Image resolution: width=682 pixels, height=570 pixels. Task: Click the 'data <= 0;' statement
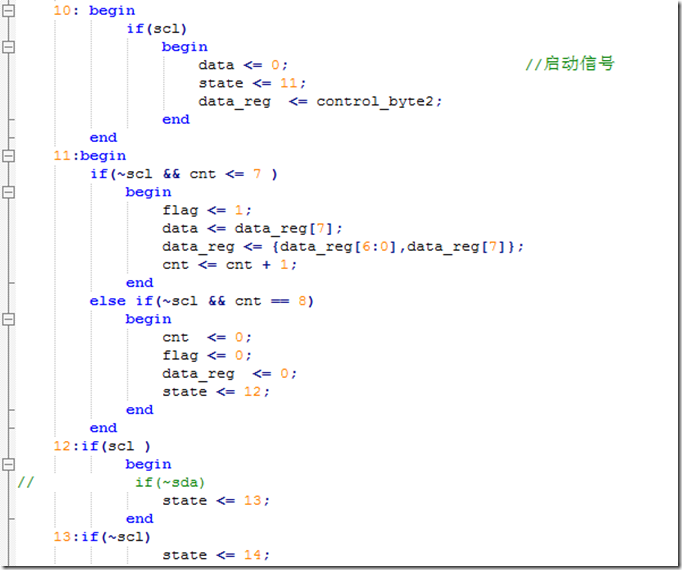point(243,65)
